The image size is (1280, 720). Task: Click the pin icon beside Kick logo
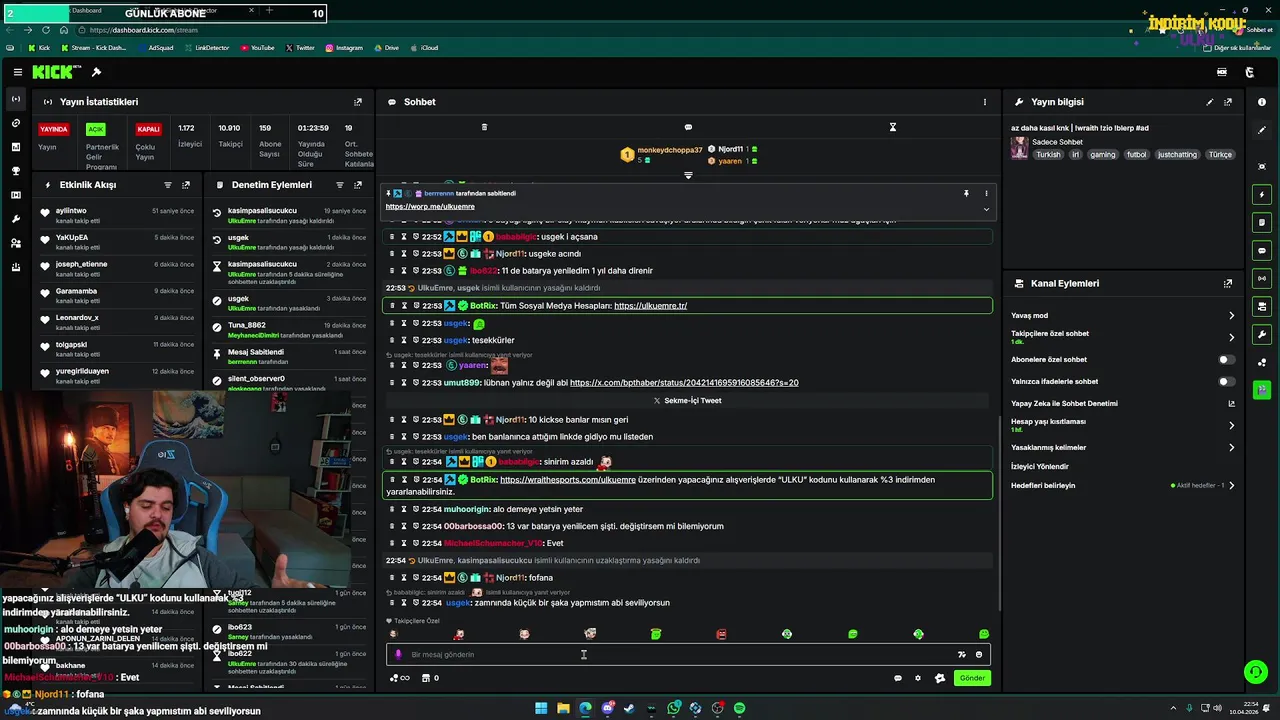[x=96, y=72]
